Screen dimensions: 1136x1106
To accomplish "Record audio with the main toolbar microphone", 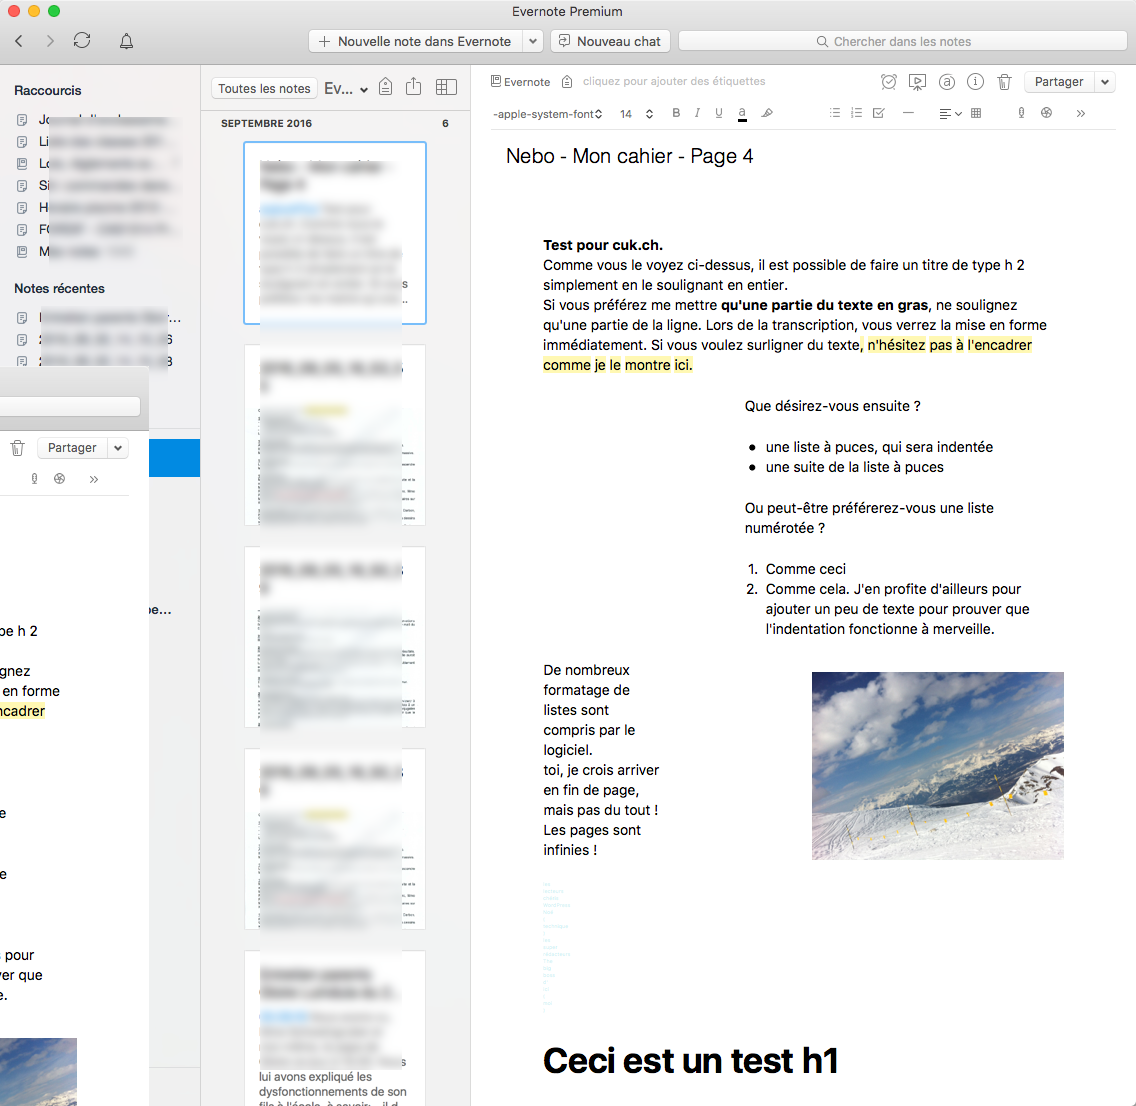I will [1022, 113].
